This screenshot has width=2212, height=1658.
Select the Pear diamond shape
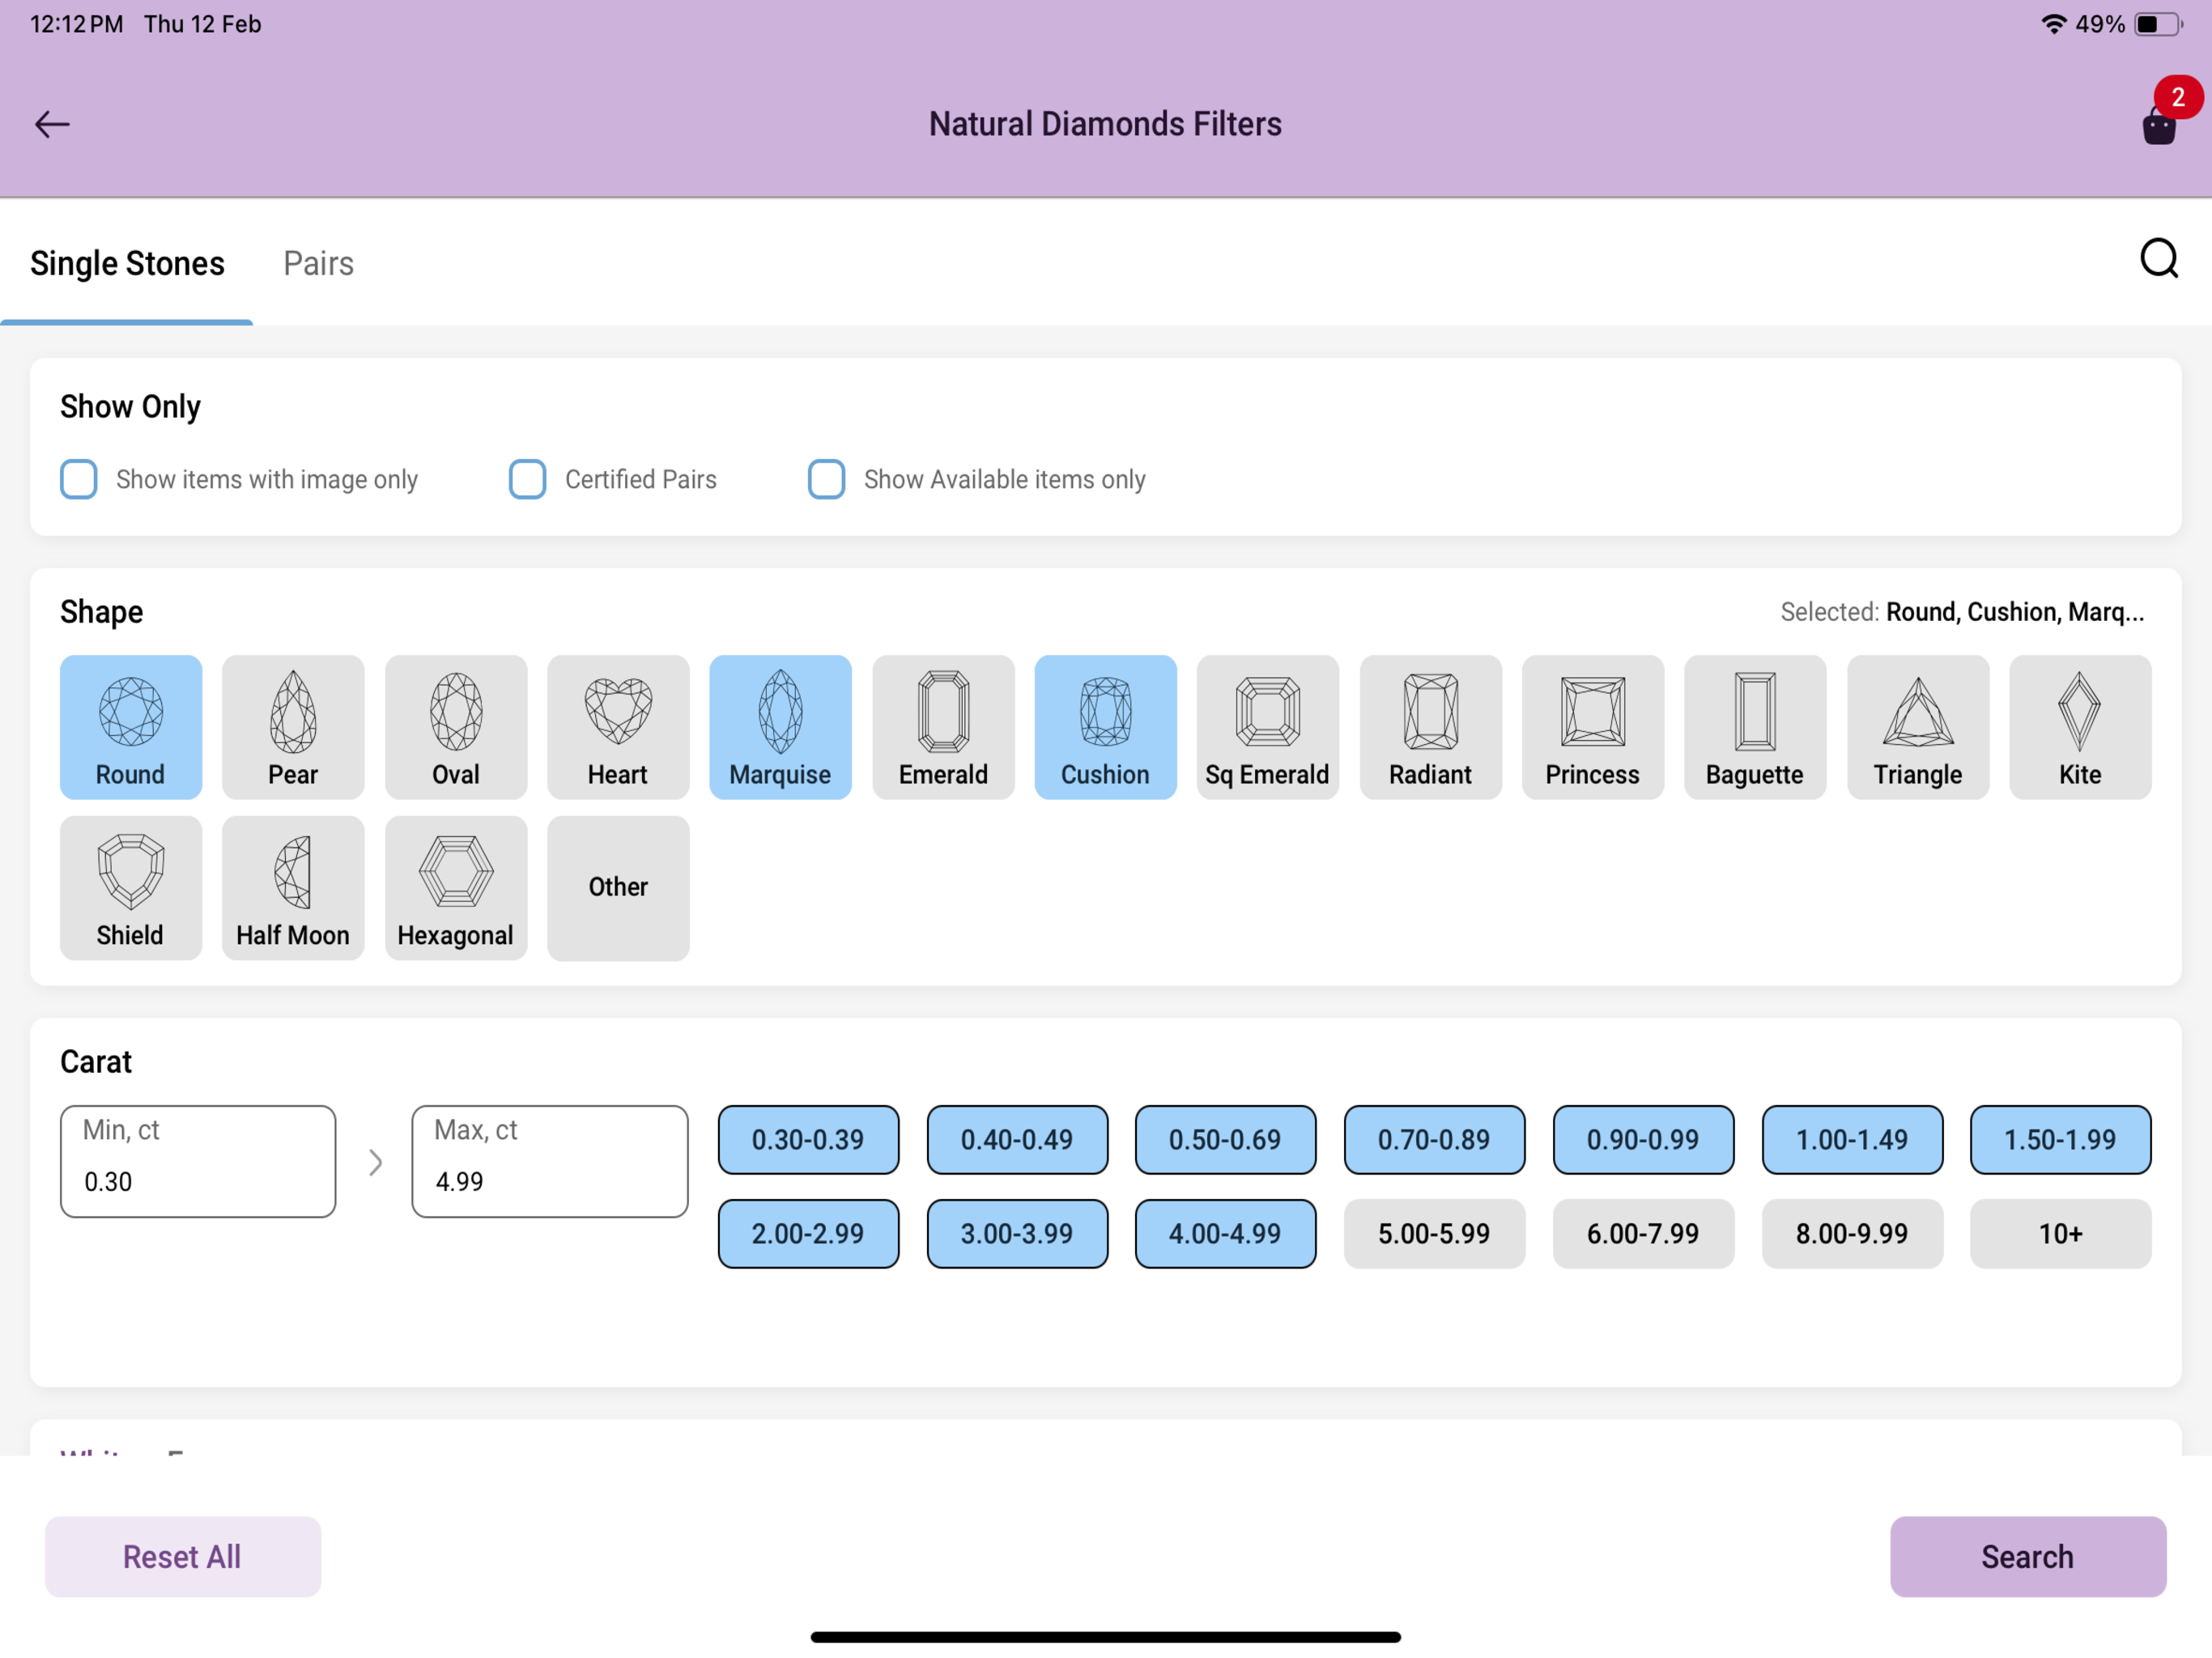point(293,727)
